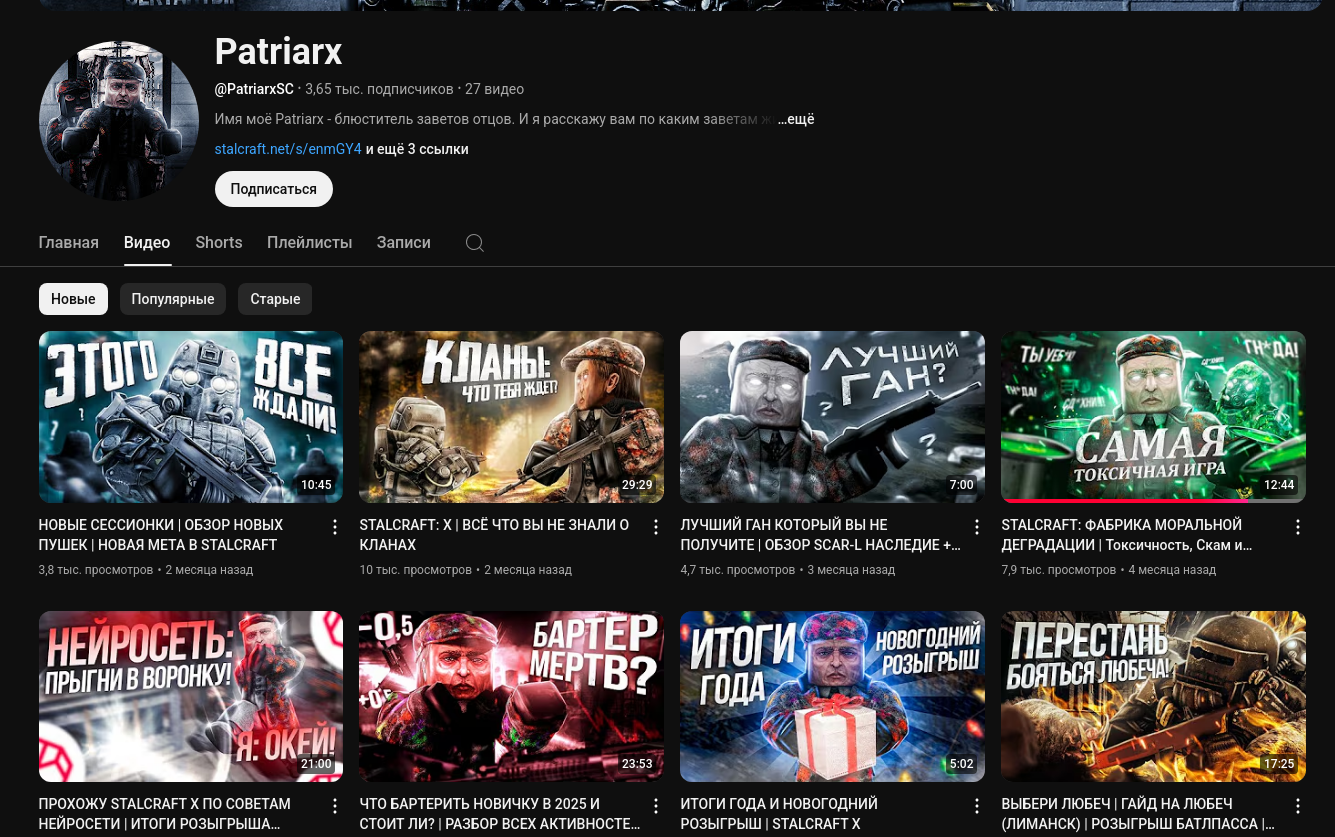Click title НОВЫЕ СЕССИОНКИ | ОБЗОР НОВЫХ ПУШЕК

(x=161, y=535)
